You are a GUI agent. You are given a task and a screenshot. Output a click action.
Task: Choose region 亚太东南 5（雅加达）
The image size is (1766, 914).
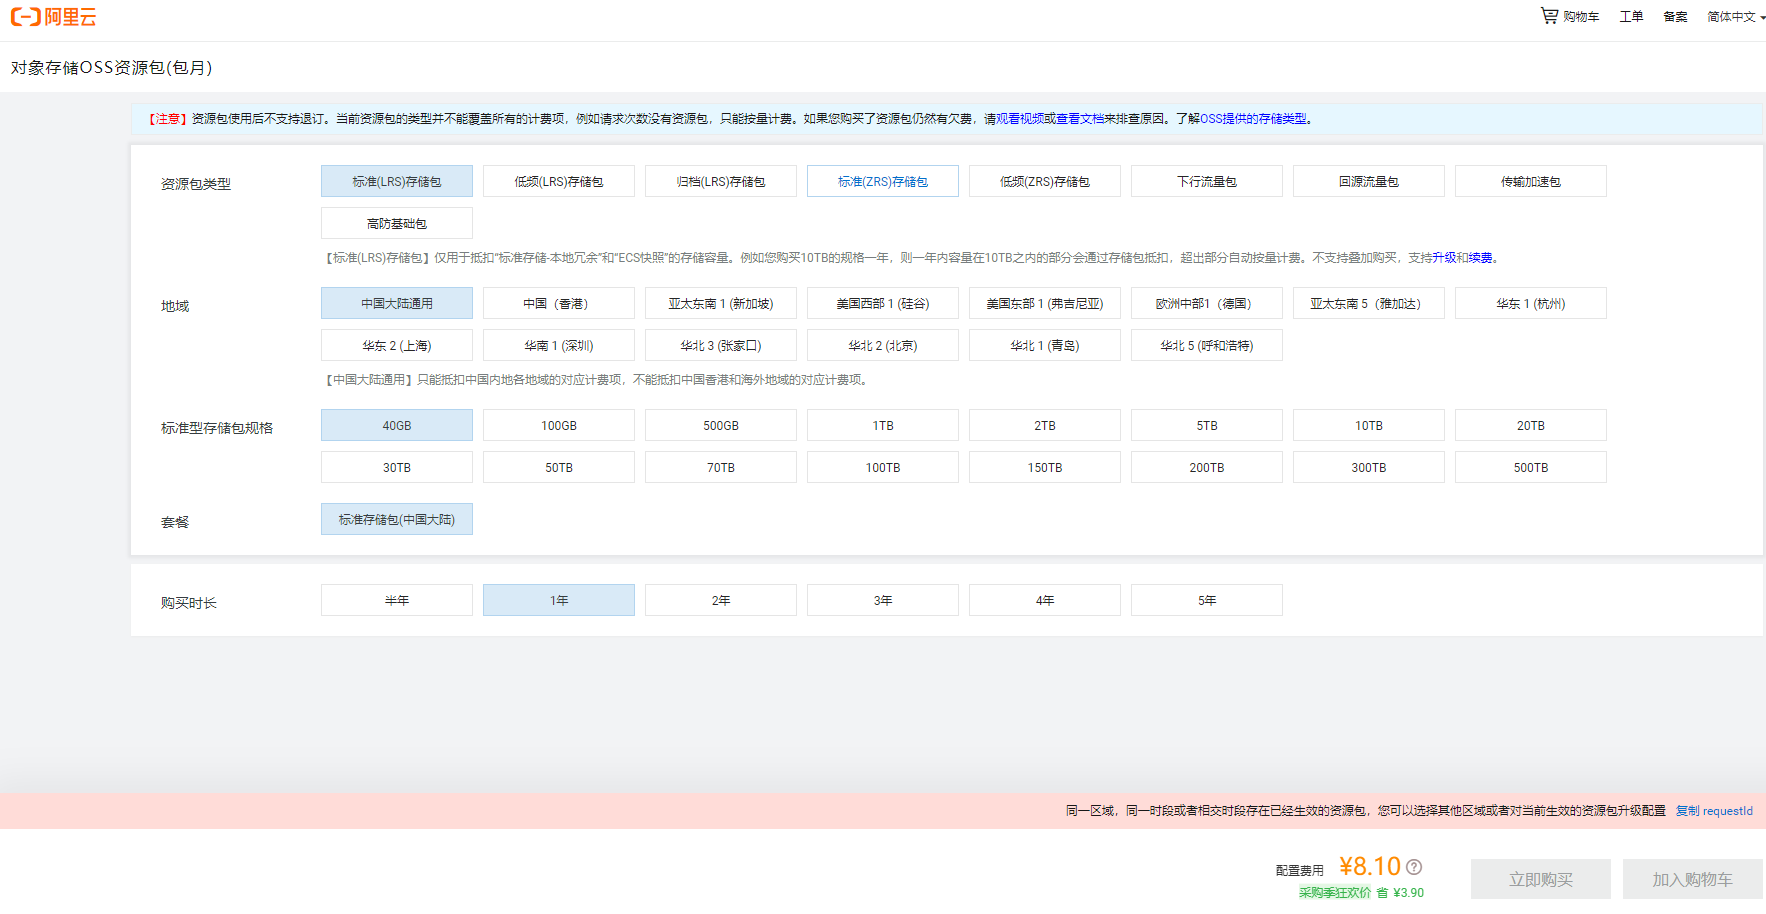coord(1369,303)
